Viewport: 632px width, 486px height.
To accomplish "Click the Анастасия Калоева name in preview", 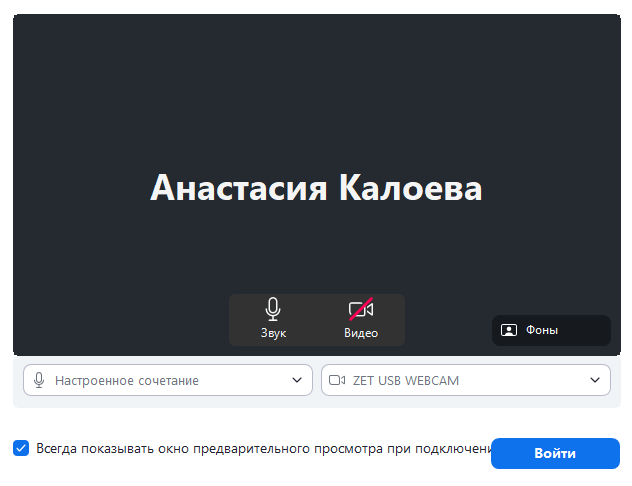I will click(x=316, y=188).
